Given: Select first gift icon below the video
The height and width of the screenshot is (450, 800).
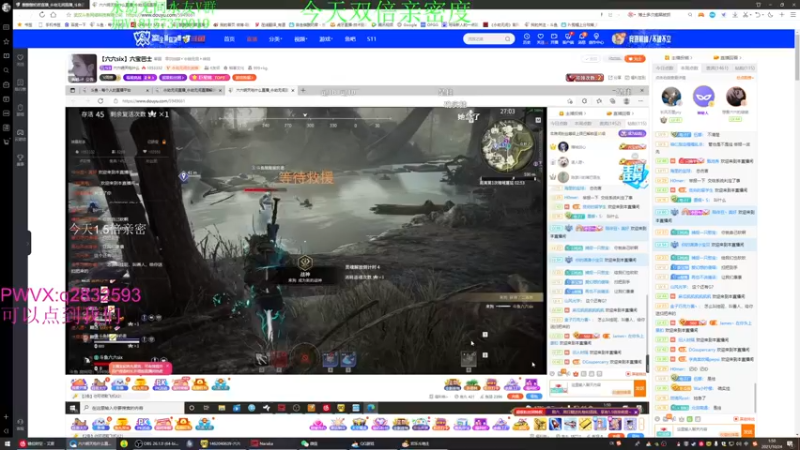Looking at the screenshot, I should tap(79, 384).
